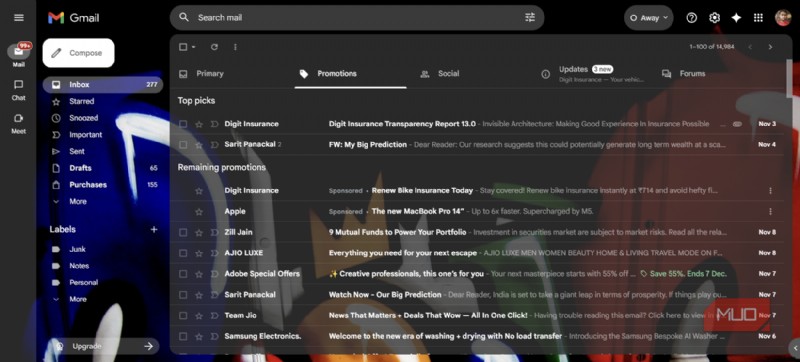
Task: Mark Adobe Special Offers email as important
Action: pos(214,274)
